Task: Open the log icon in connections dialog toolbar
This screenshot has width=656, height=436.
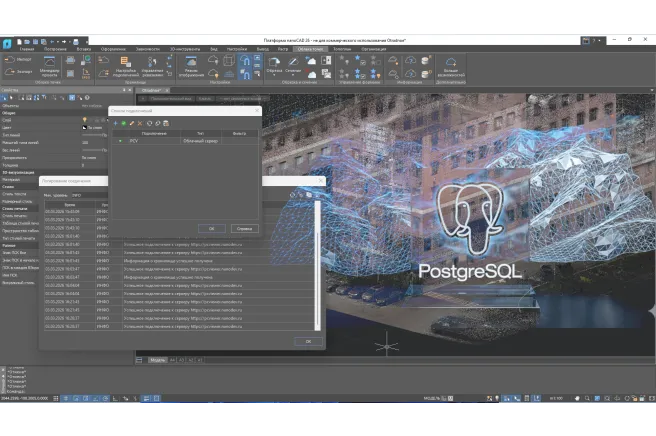Action: point(166,123)
